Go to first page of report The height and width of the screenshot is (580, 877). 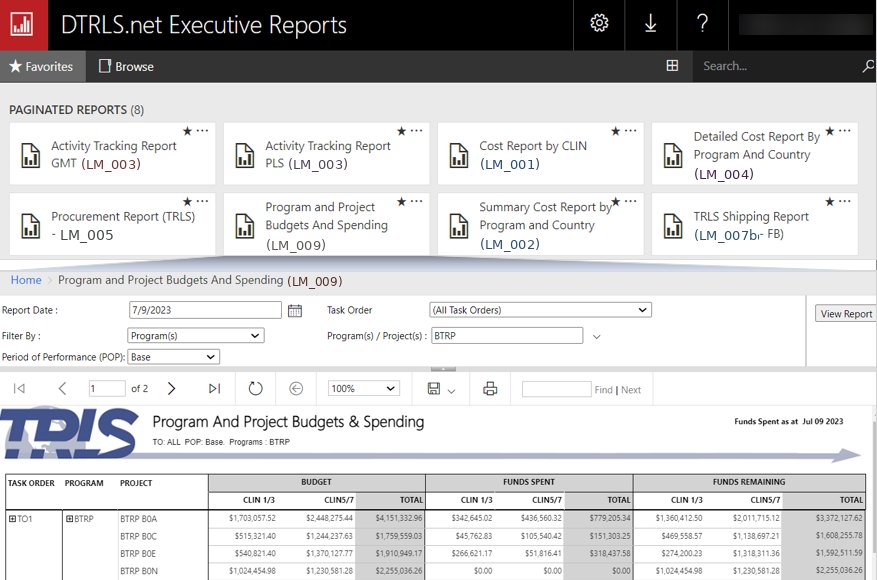19,388
